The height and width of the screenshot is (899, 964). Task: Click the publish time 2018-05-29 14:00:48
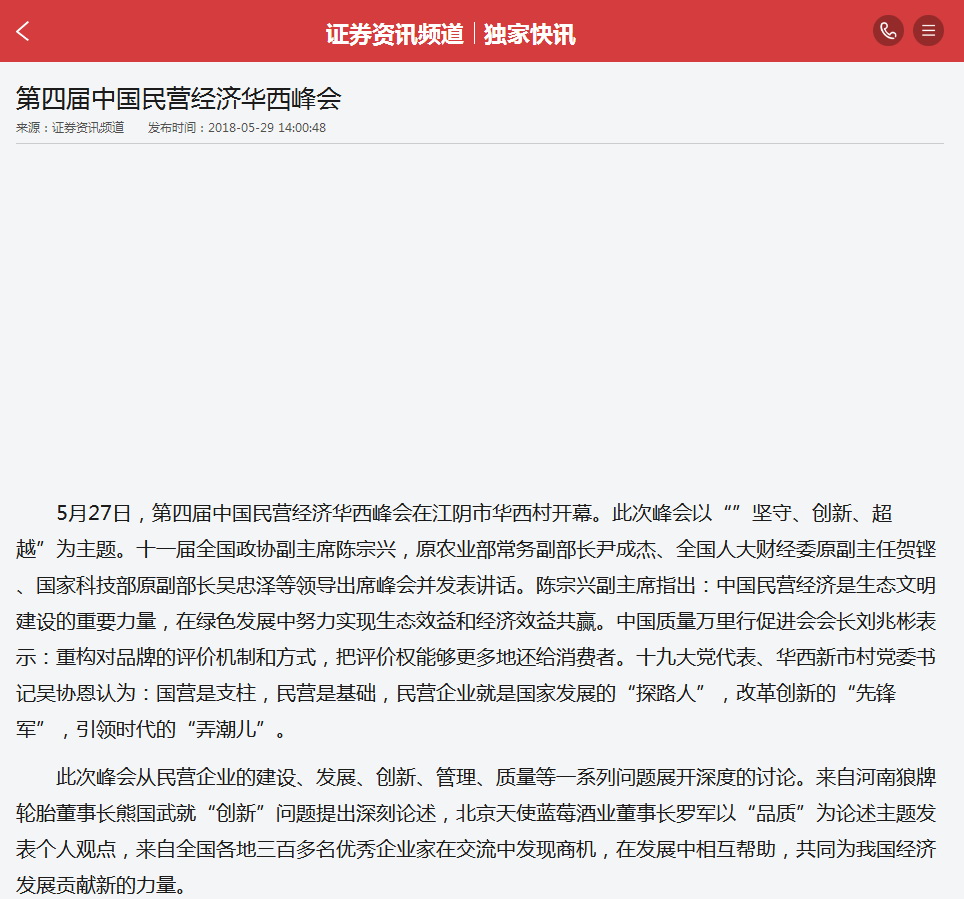click(x=267, y=128)
